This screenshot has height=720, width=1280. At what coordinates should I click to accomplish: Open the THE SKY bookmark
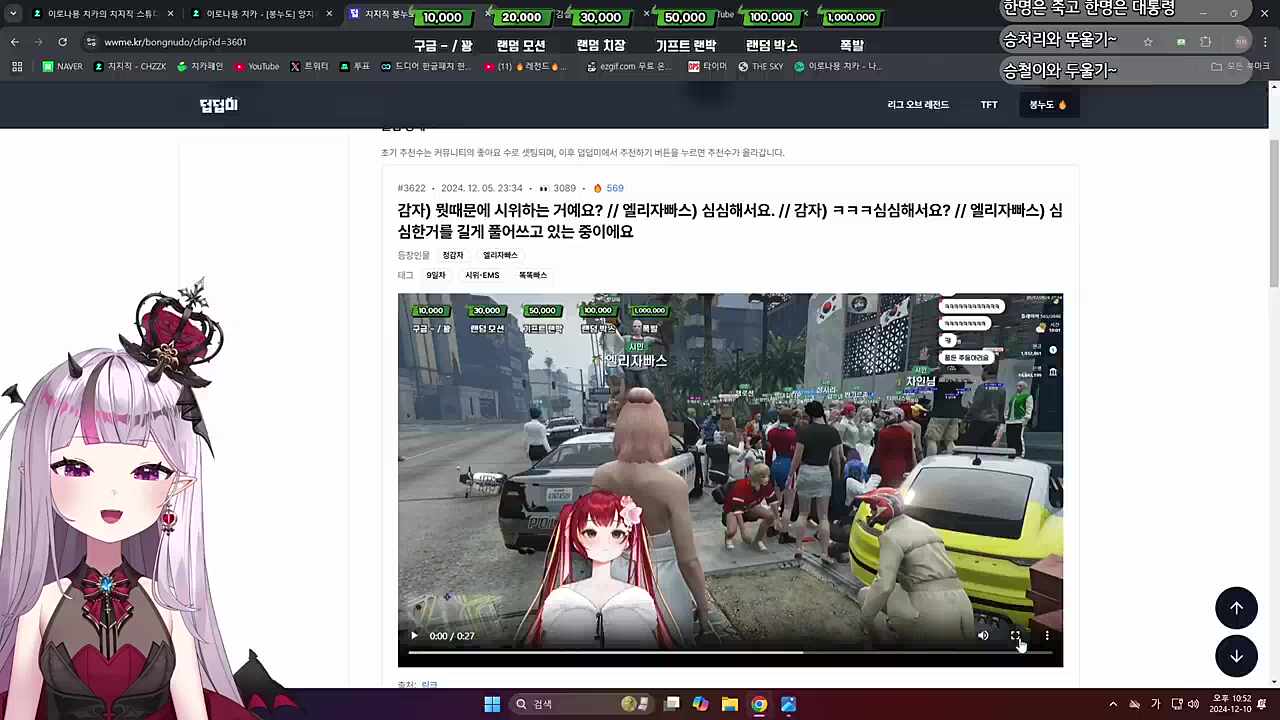(x=761, y=67)
